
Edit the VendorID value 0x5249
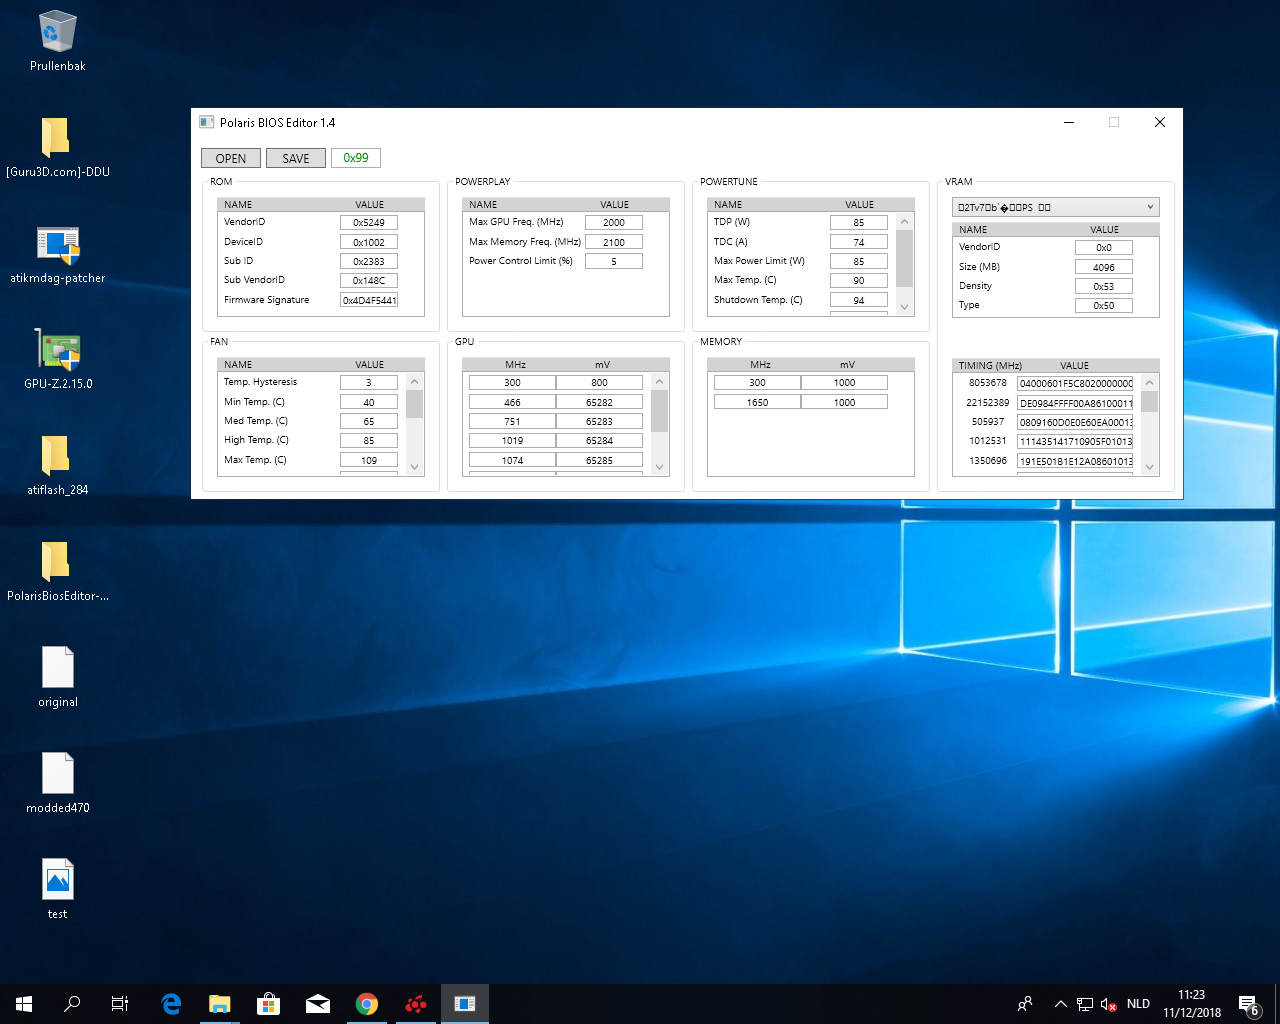point(369,223)
